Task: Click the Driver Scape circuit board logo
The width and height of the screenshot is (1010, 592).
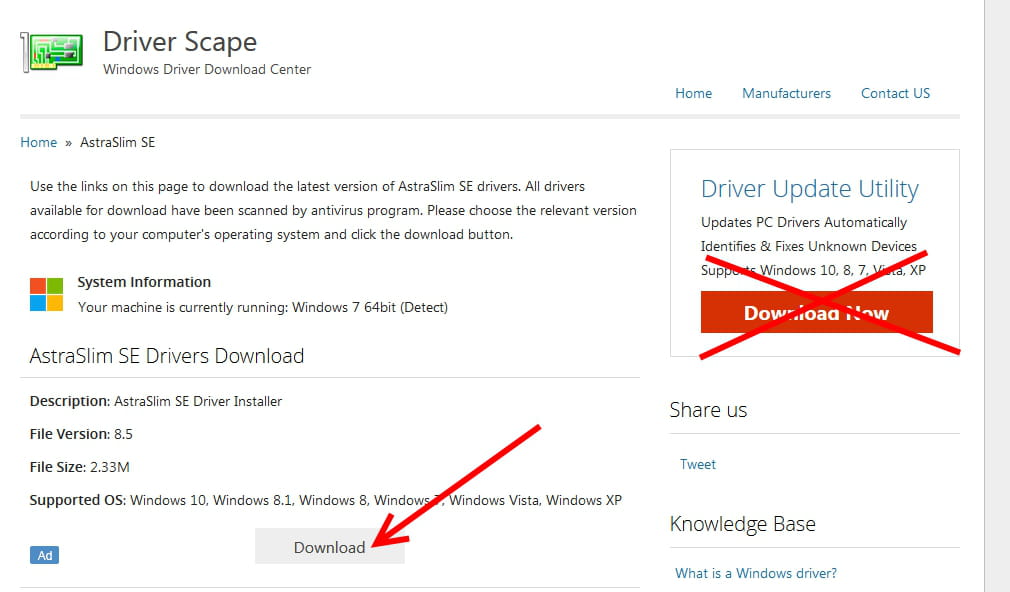Action: click(52, 52)
